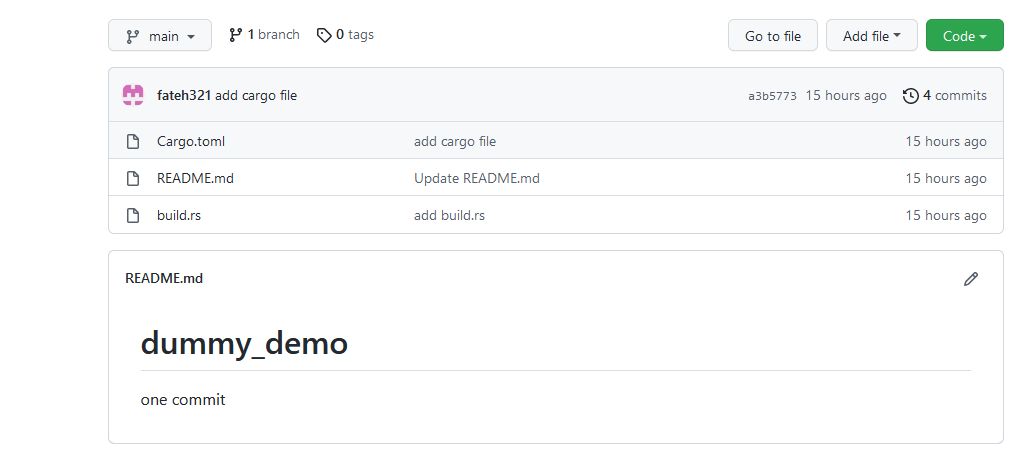Click the Go to file button
Viewport: 1015px width, 465px height.
(x=773, y=36)
